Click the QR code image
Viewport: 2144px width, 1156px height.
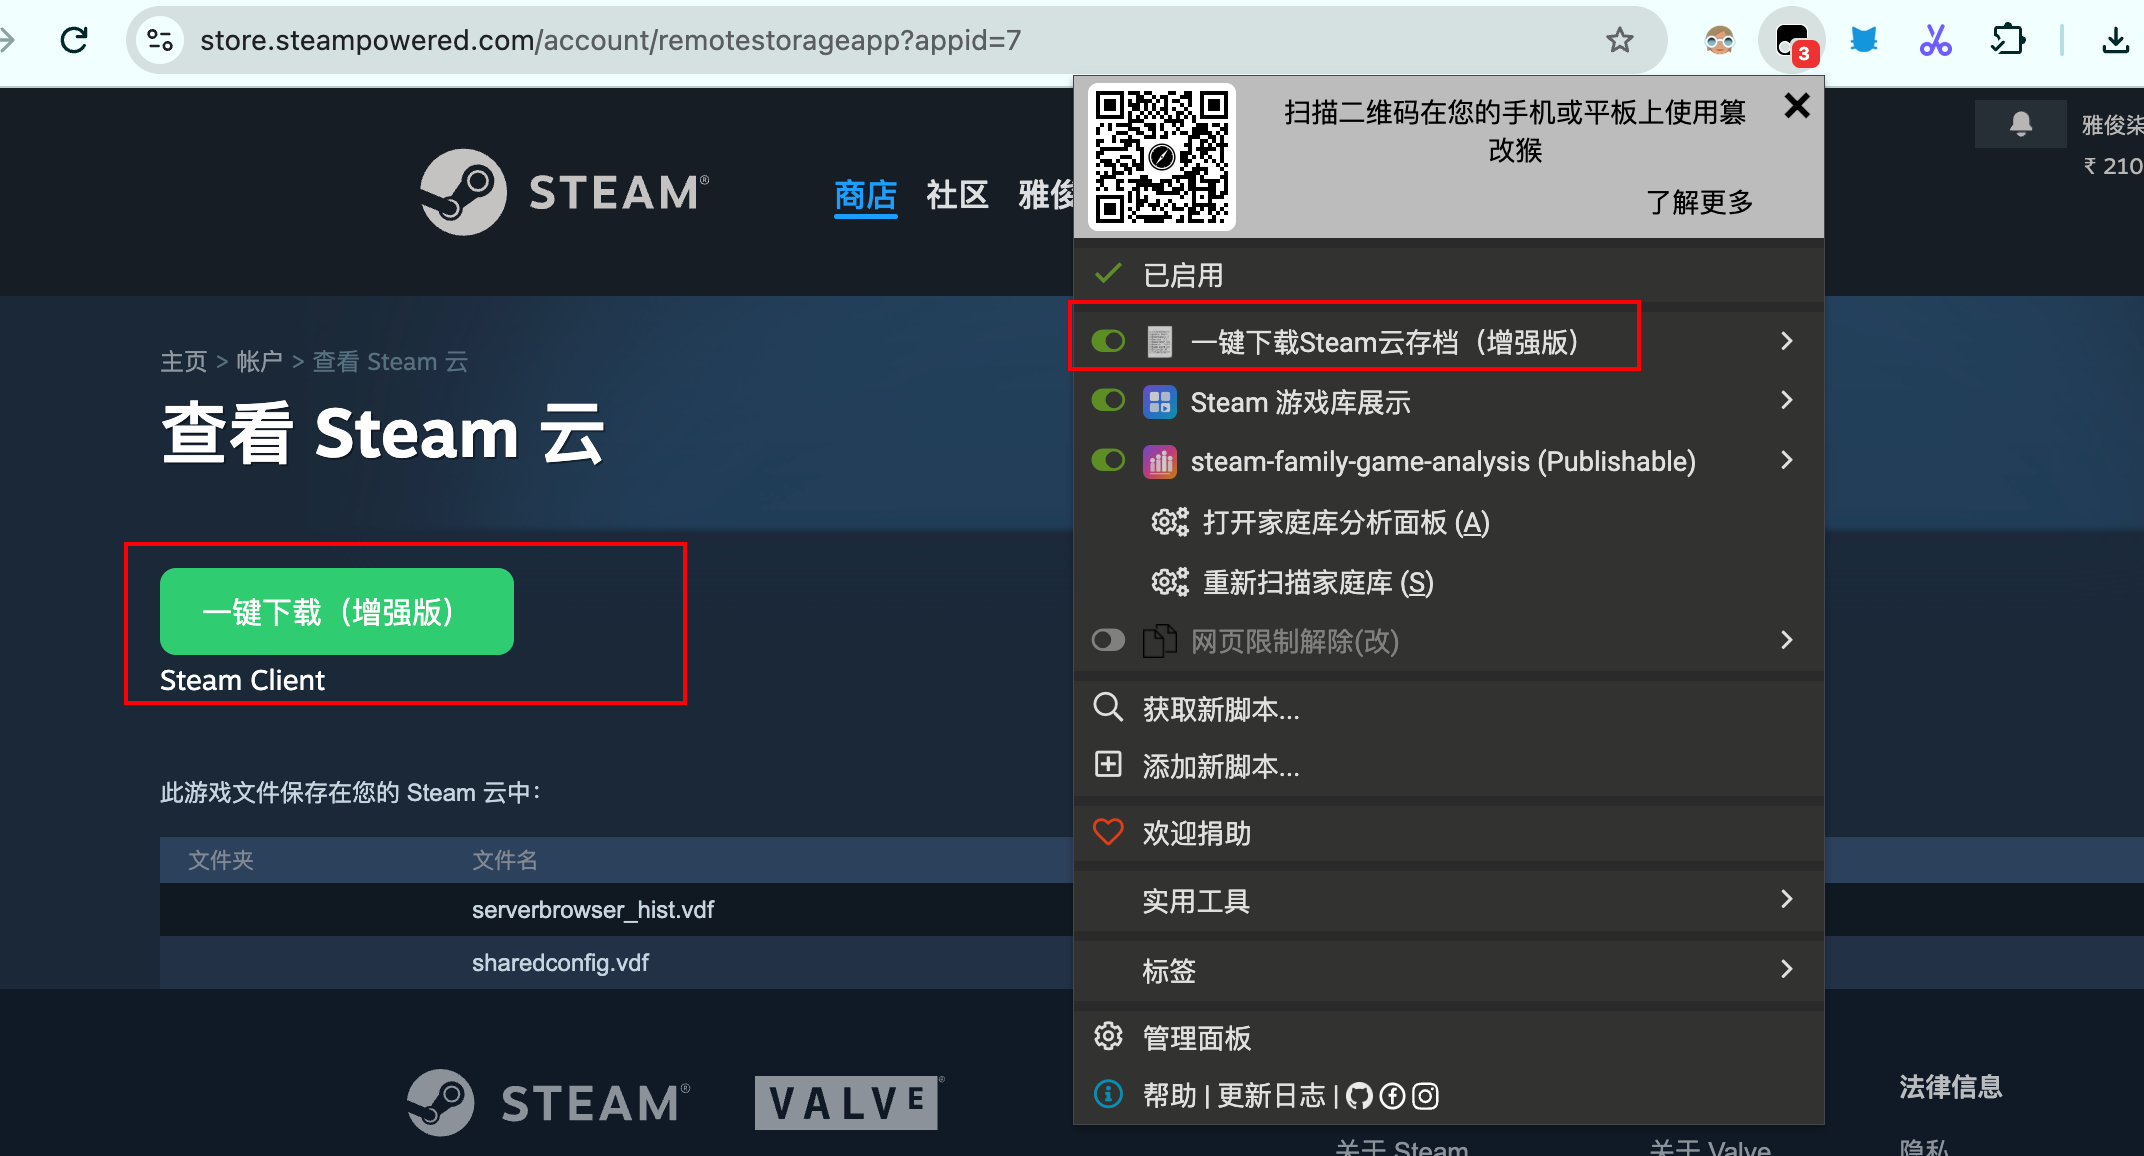point(1161,157)
